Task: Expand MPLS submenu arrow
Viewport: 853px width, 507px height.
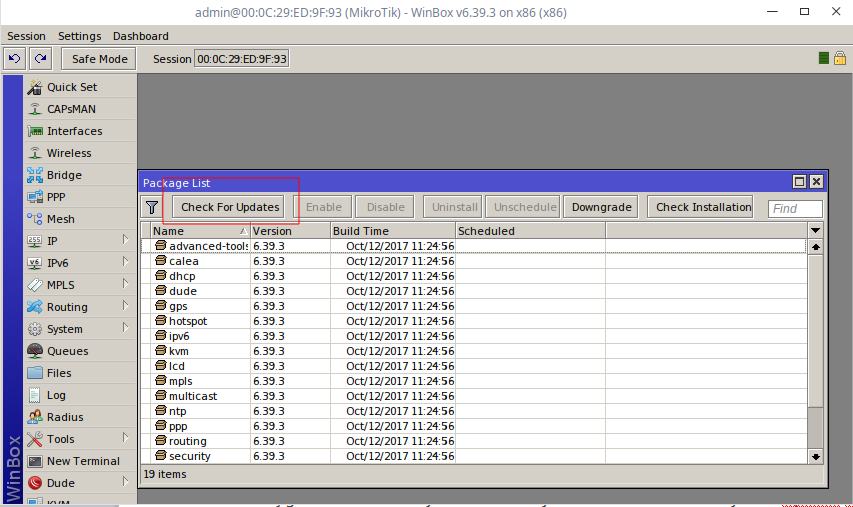Action: coord(125,284)
